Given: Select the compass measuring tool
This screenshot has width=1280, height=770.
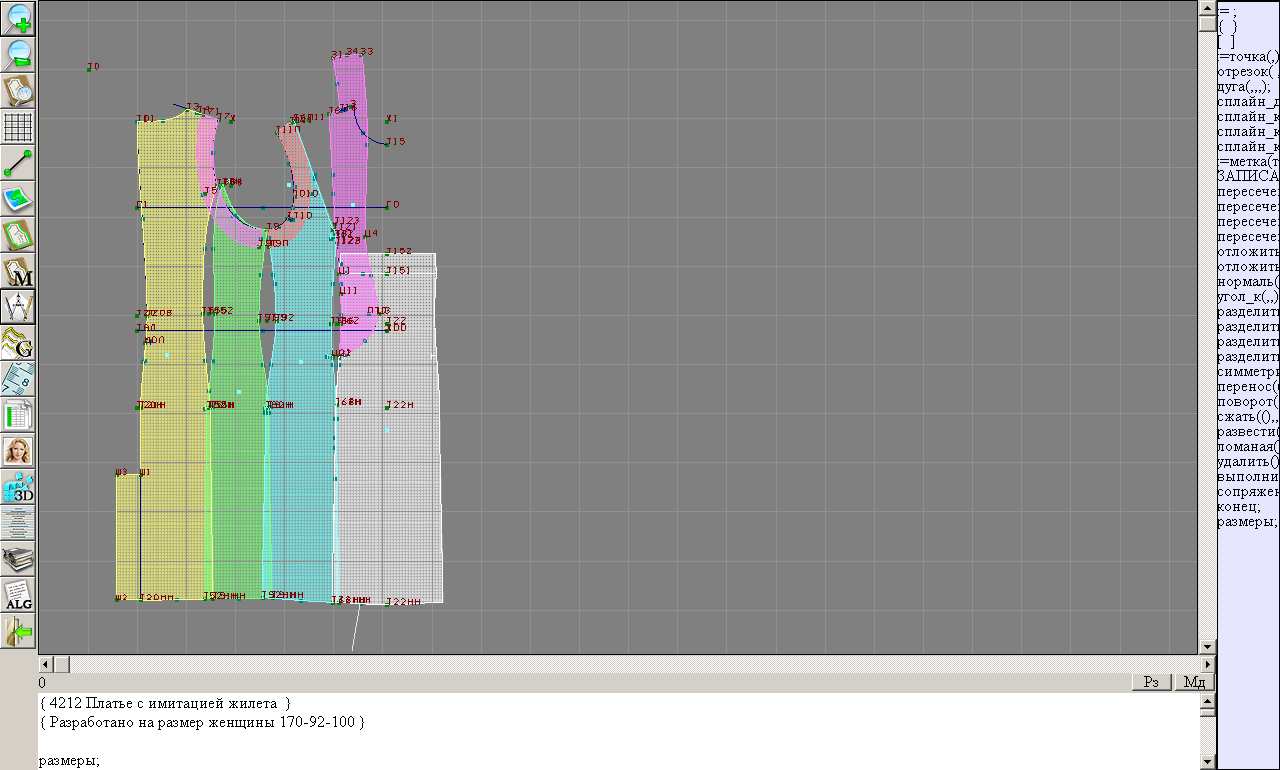Looking at the screenshot, I should click(x=18, y=307).
